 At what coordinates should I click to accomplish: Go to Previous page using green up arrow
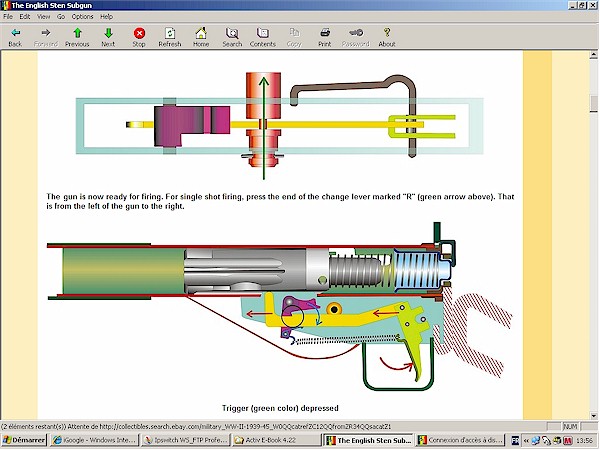click(x=77, y=37)
